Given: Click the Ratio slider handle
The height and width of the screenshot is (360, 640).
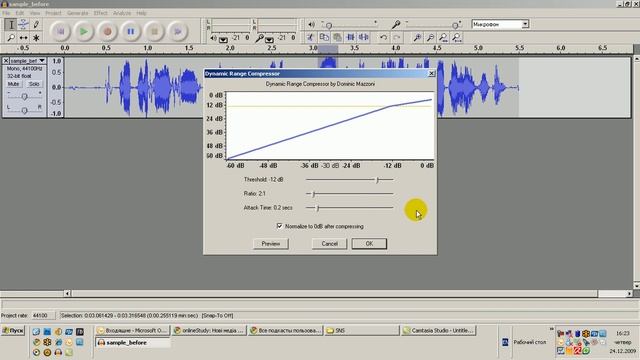Looking at the screenshot, I should 313,194.
